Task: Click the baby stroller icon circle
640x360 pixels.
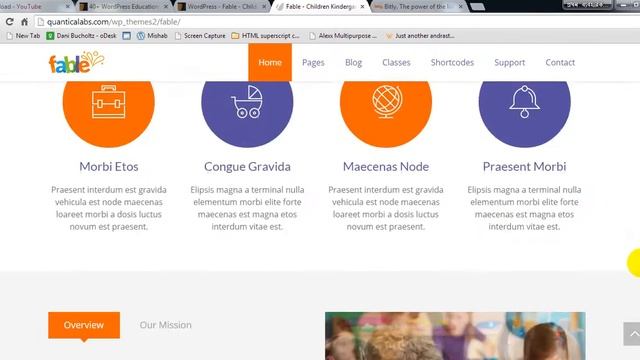Action: (x=247, y=113)
